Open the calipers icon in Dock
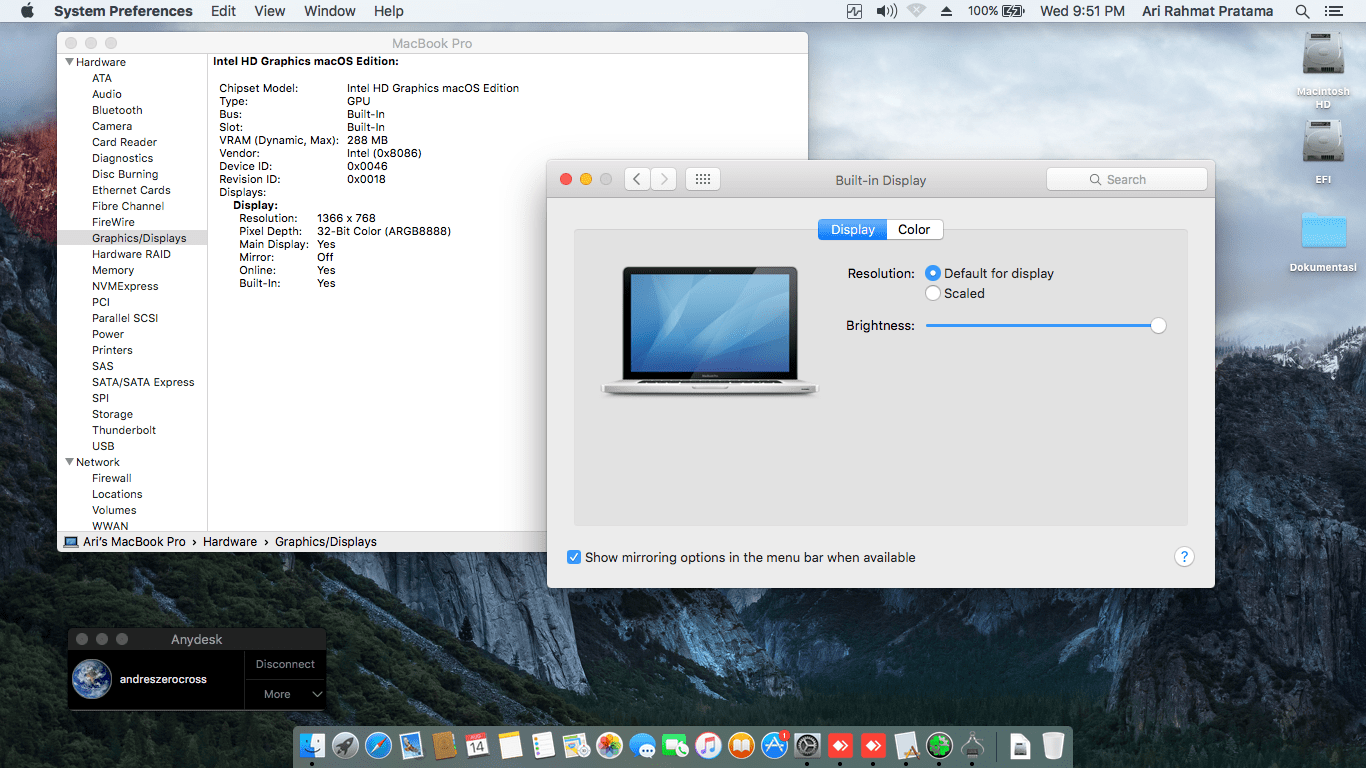Image resolution: width=1366 pixels, height=768 pixels. pos(972,745)
